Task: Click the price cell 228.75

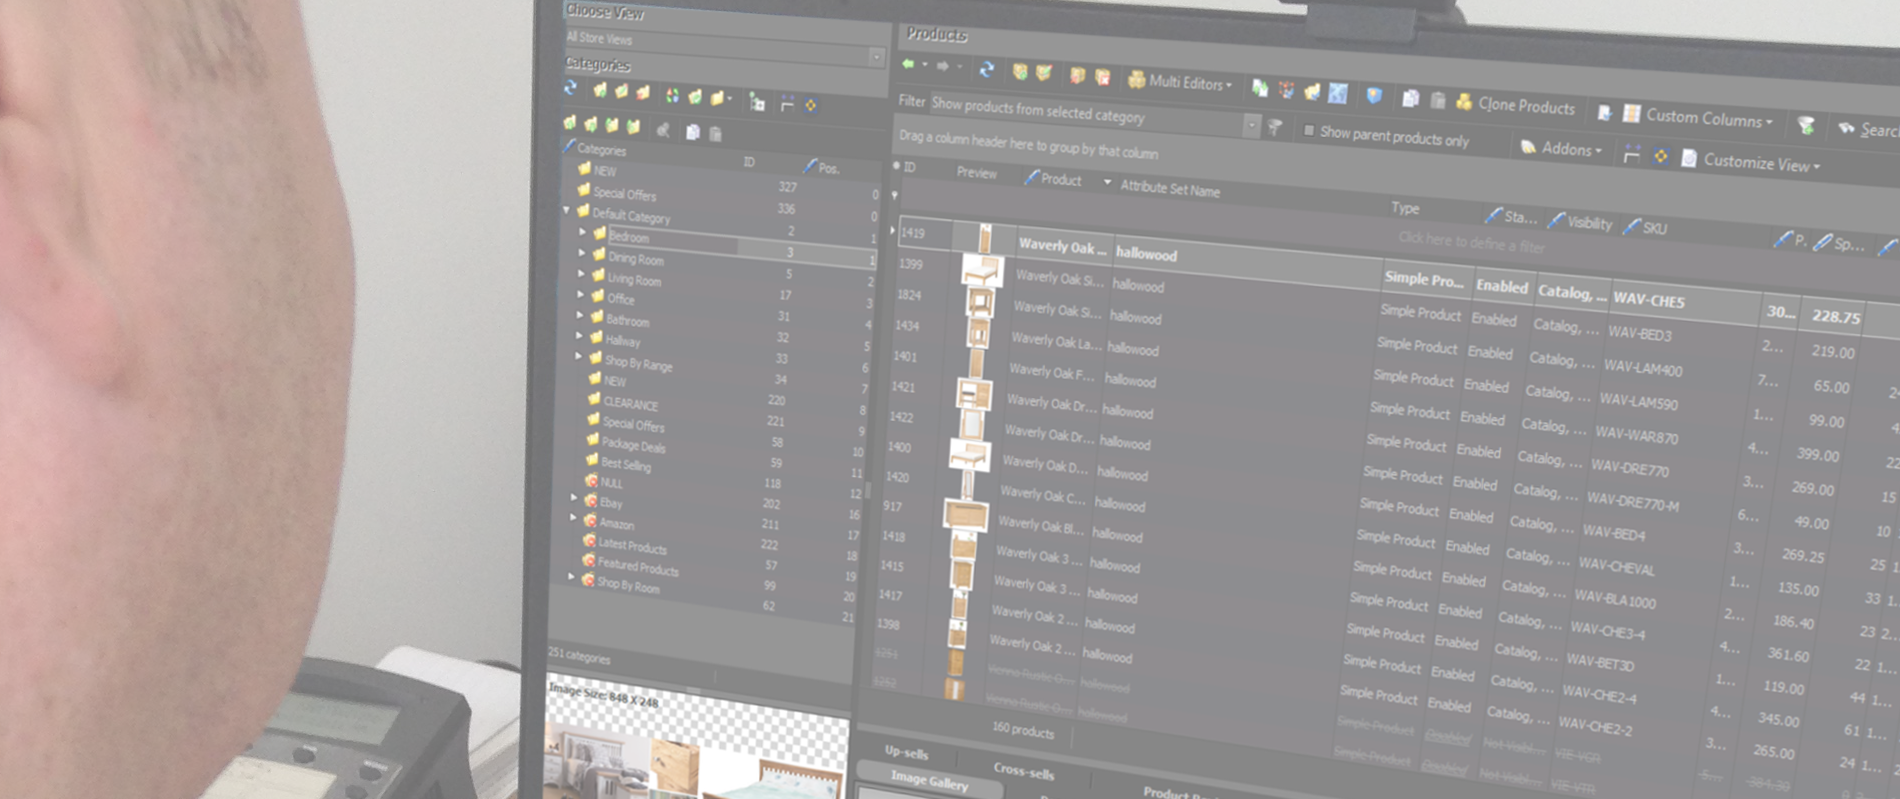Action: [x=1835, y=317]
